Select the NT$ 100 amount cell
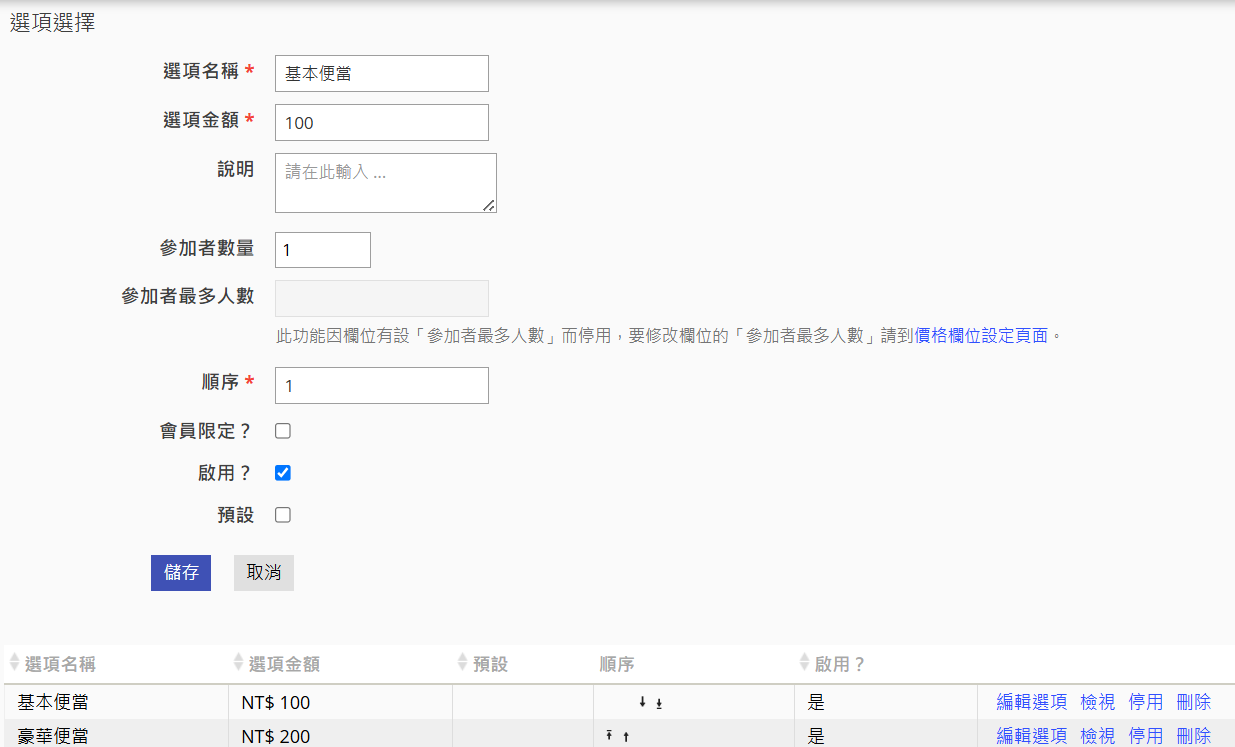 click(x=340, y=702)
